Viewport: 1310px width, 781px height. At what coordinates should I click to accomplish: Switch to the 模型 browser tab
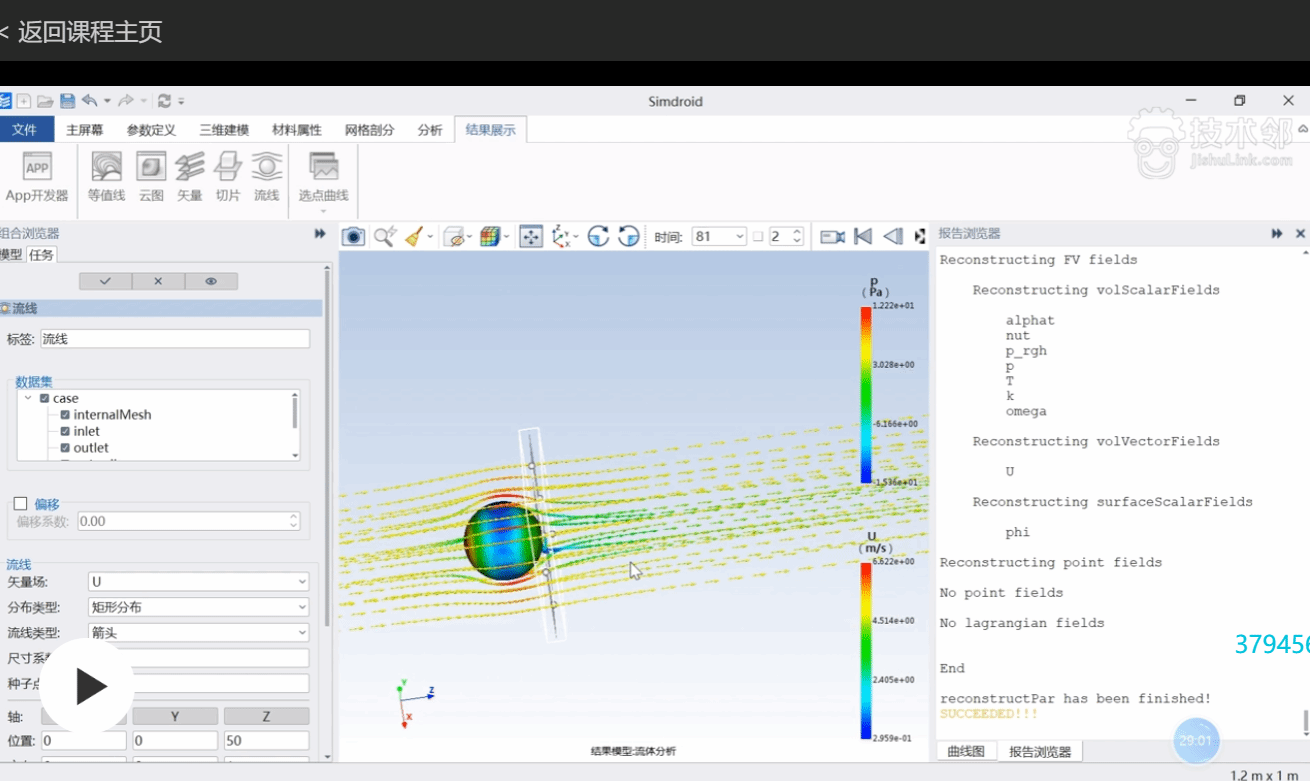click(x=11, y=255)
